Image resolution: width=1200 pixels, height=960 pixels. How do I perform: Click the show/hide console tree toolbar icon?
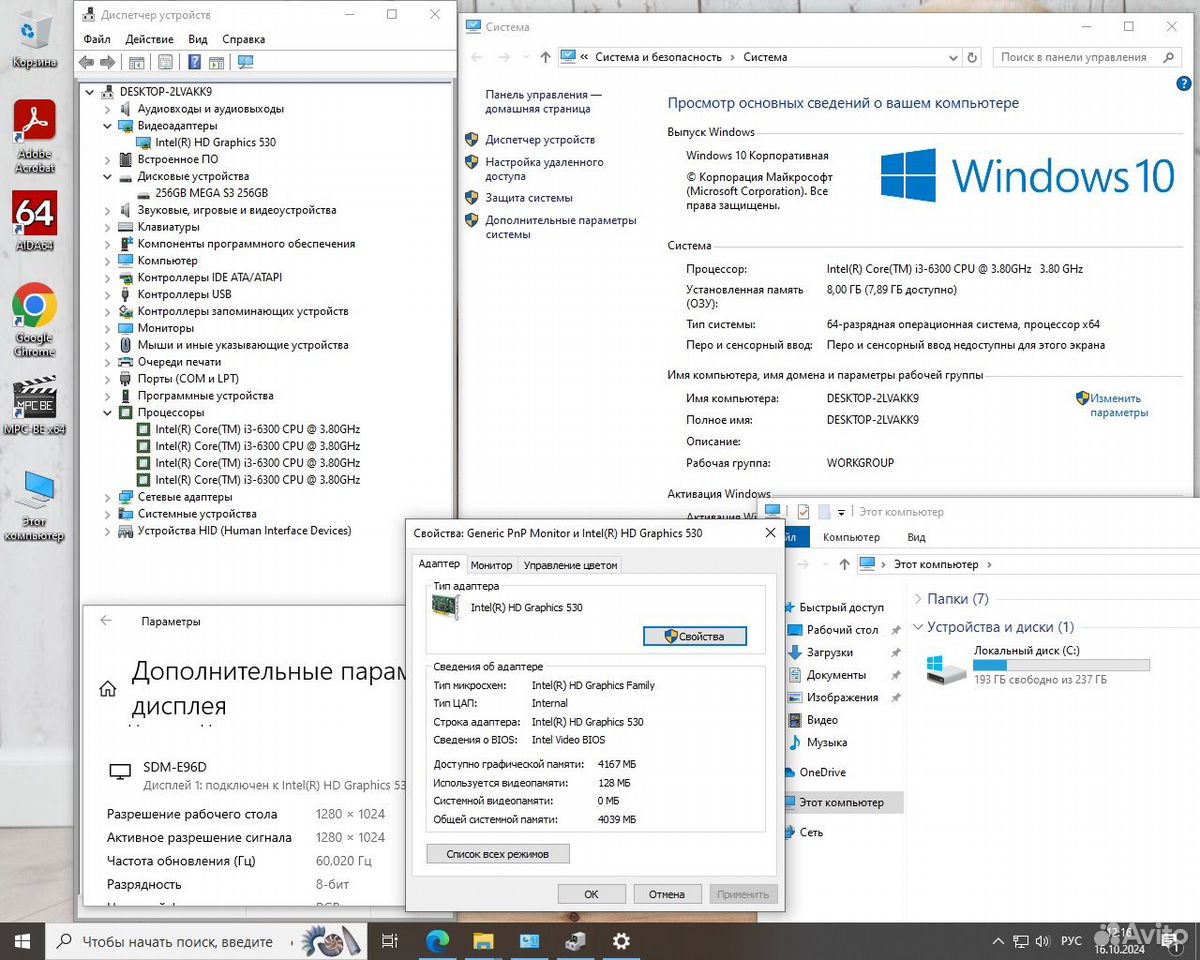tap(137, 62)
